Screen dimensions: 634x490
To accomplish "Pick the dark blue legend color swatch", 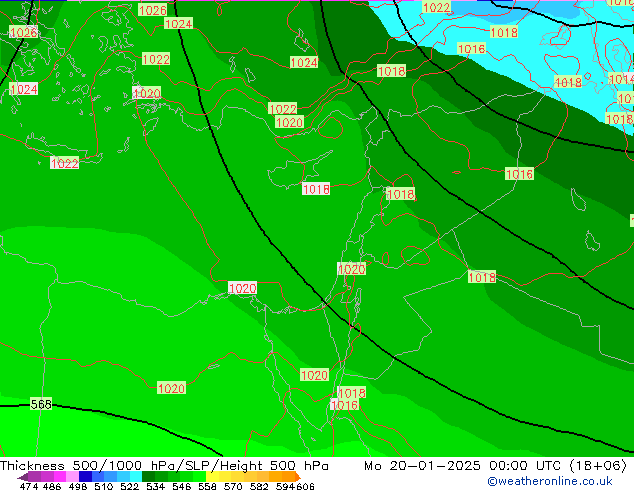I will (85, 476).
